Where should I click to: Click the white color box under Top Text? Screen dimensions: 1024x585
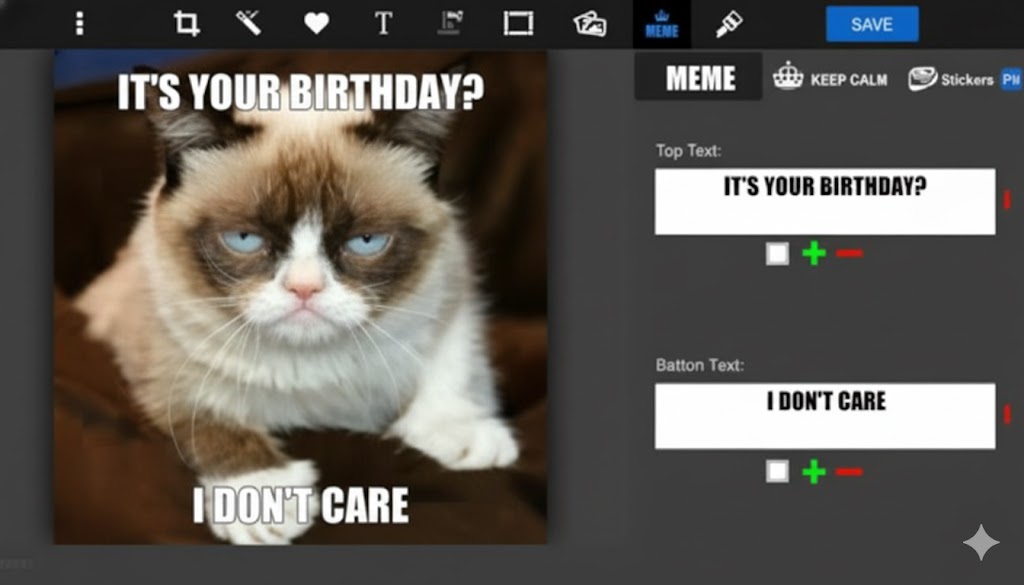pyautogui.click(x=777, y=254)
